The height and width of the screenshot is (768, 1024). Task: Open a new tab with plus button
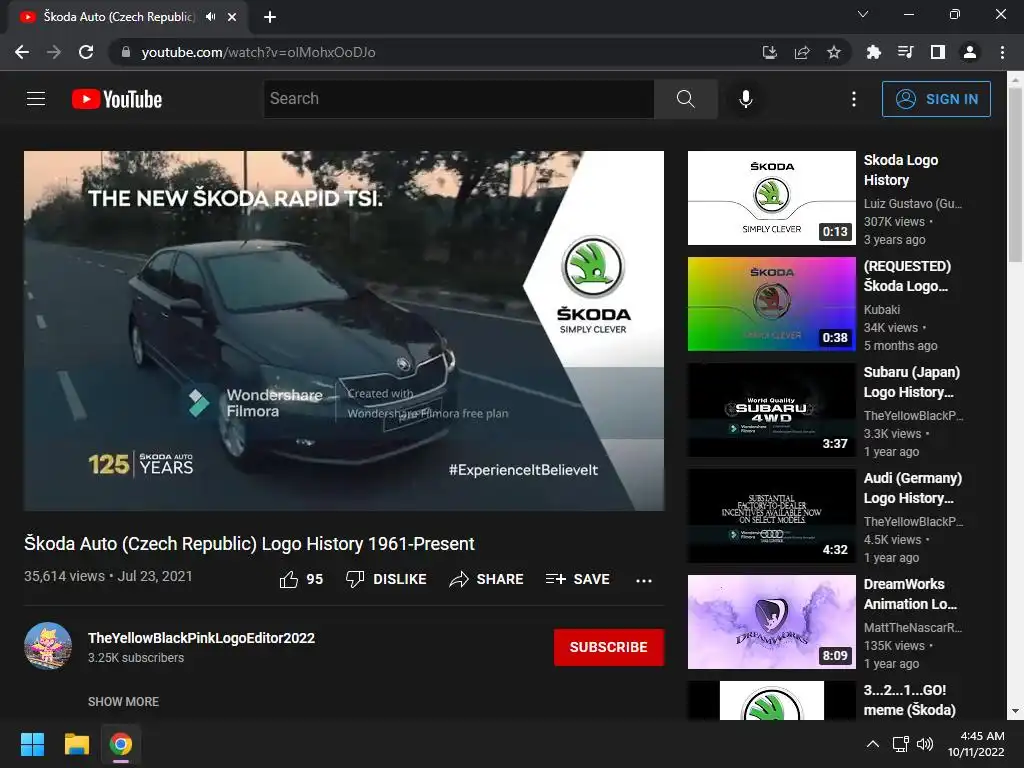click(270, 17)
